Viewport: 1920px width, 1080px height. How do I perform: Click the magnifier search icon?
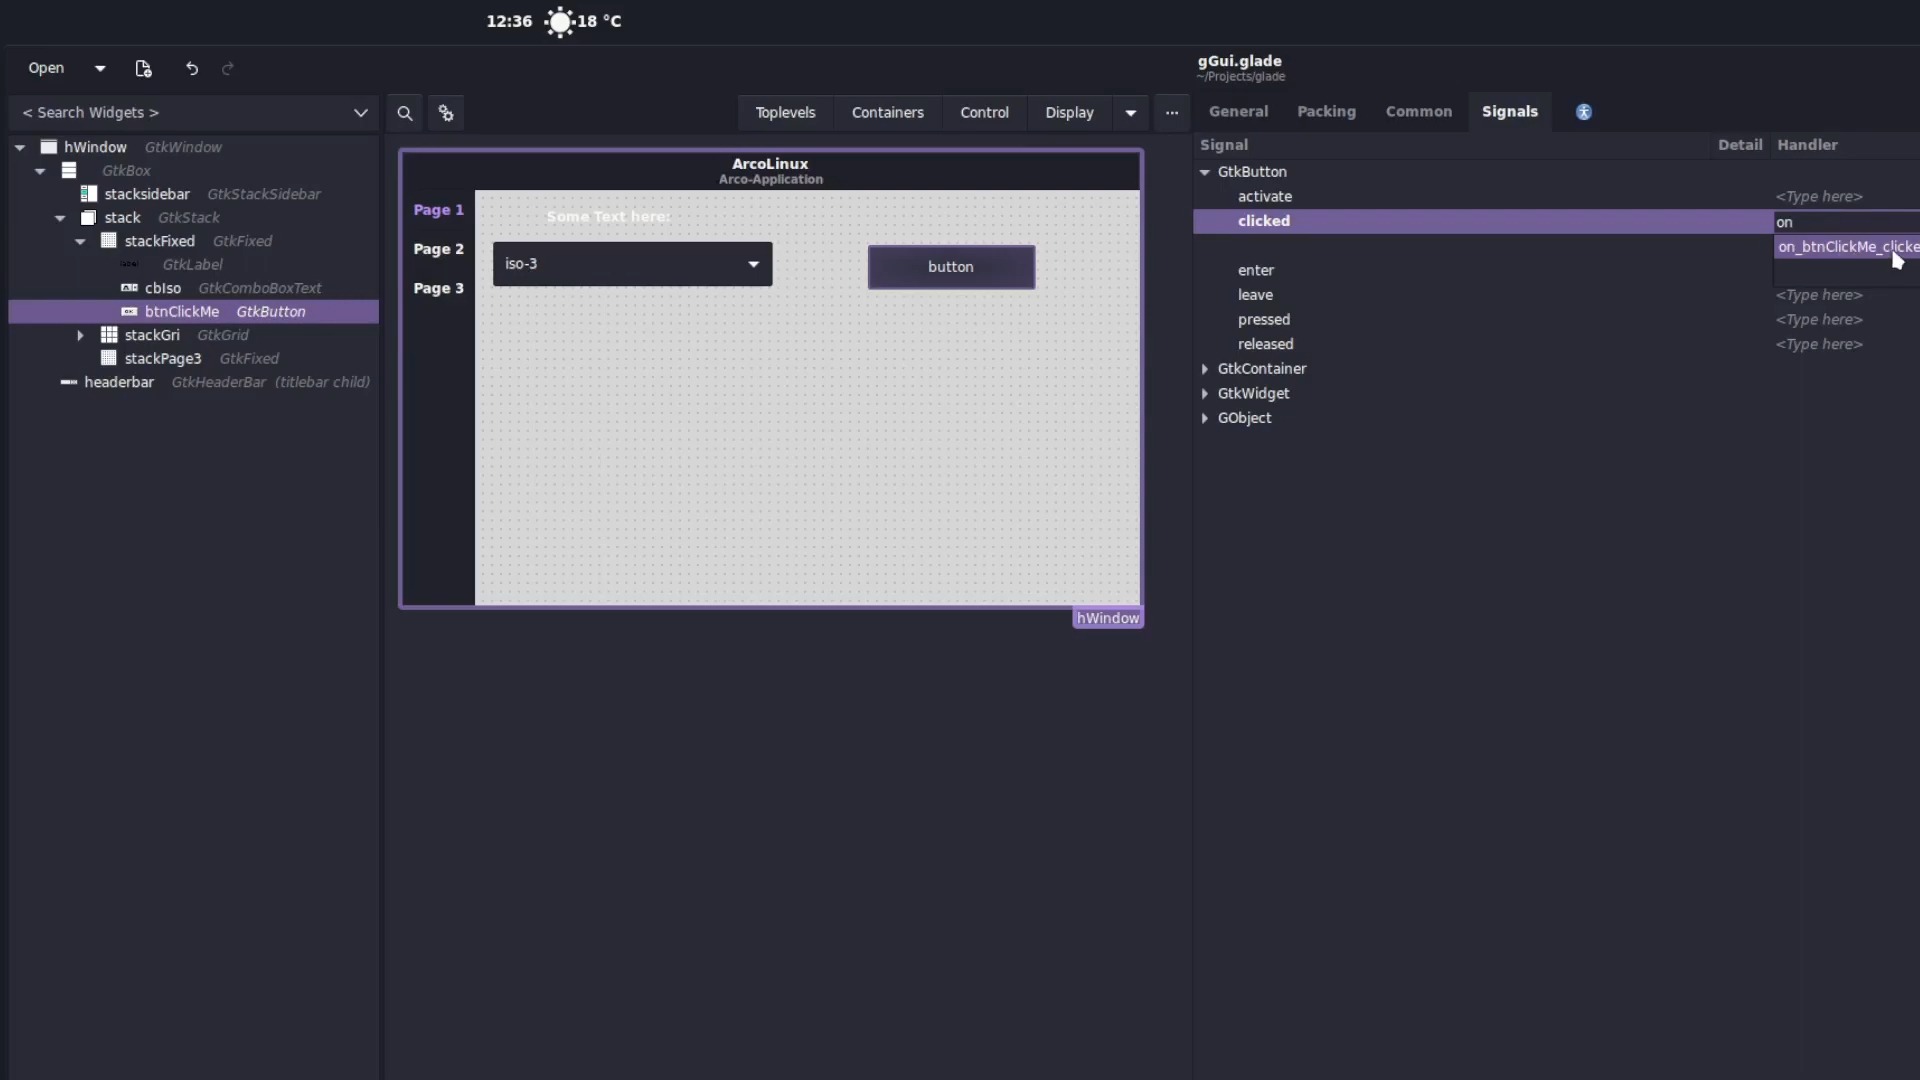[404, 113]
